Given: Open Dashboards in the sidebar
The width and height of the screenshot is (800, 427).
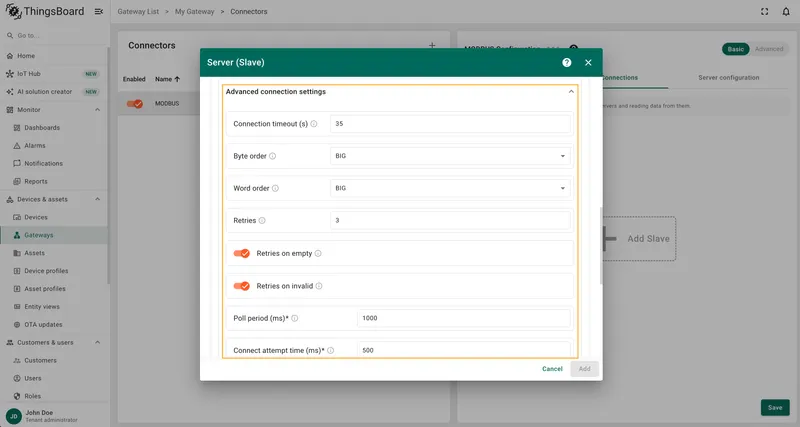Looking at the screenshot, I should coord(54,128).
